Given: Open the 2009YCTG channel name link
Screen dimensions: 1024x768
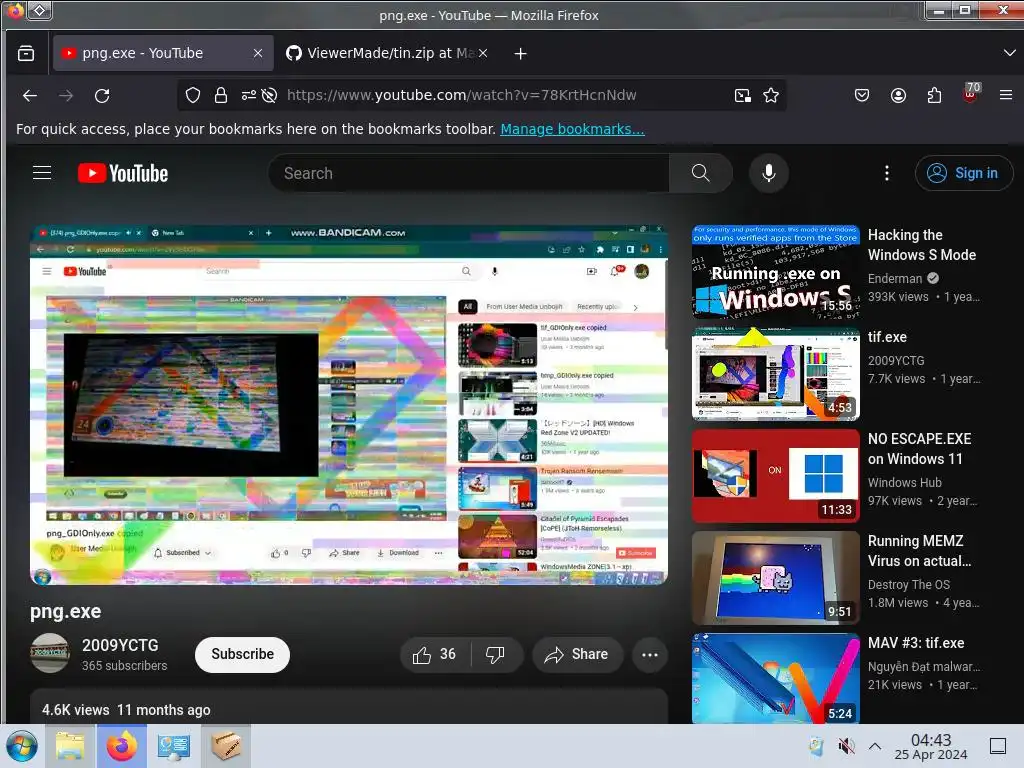Looking at the screenshot, I should click(x=120, y=645).
